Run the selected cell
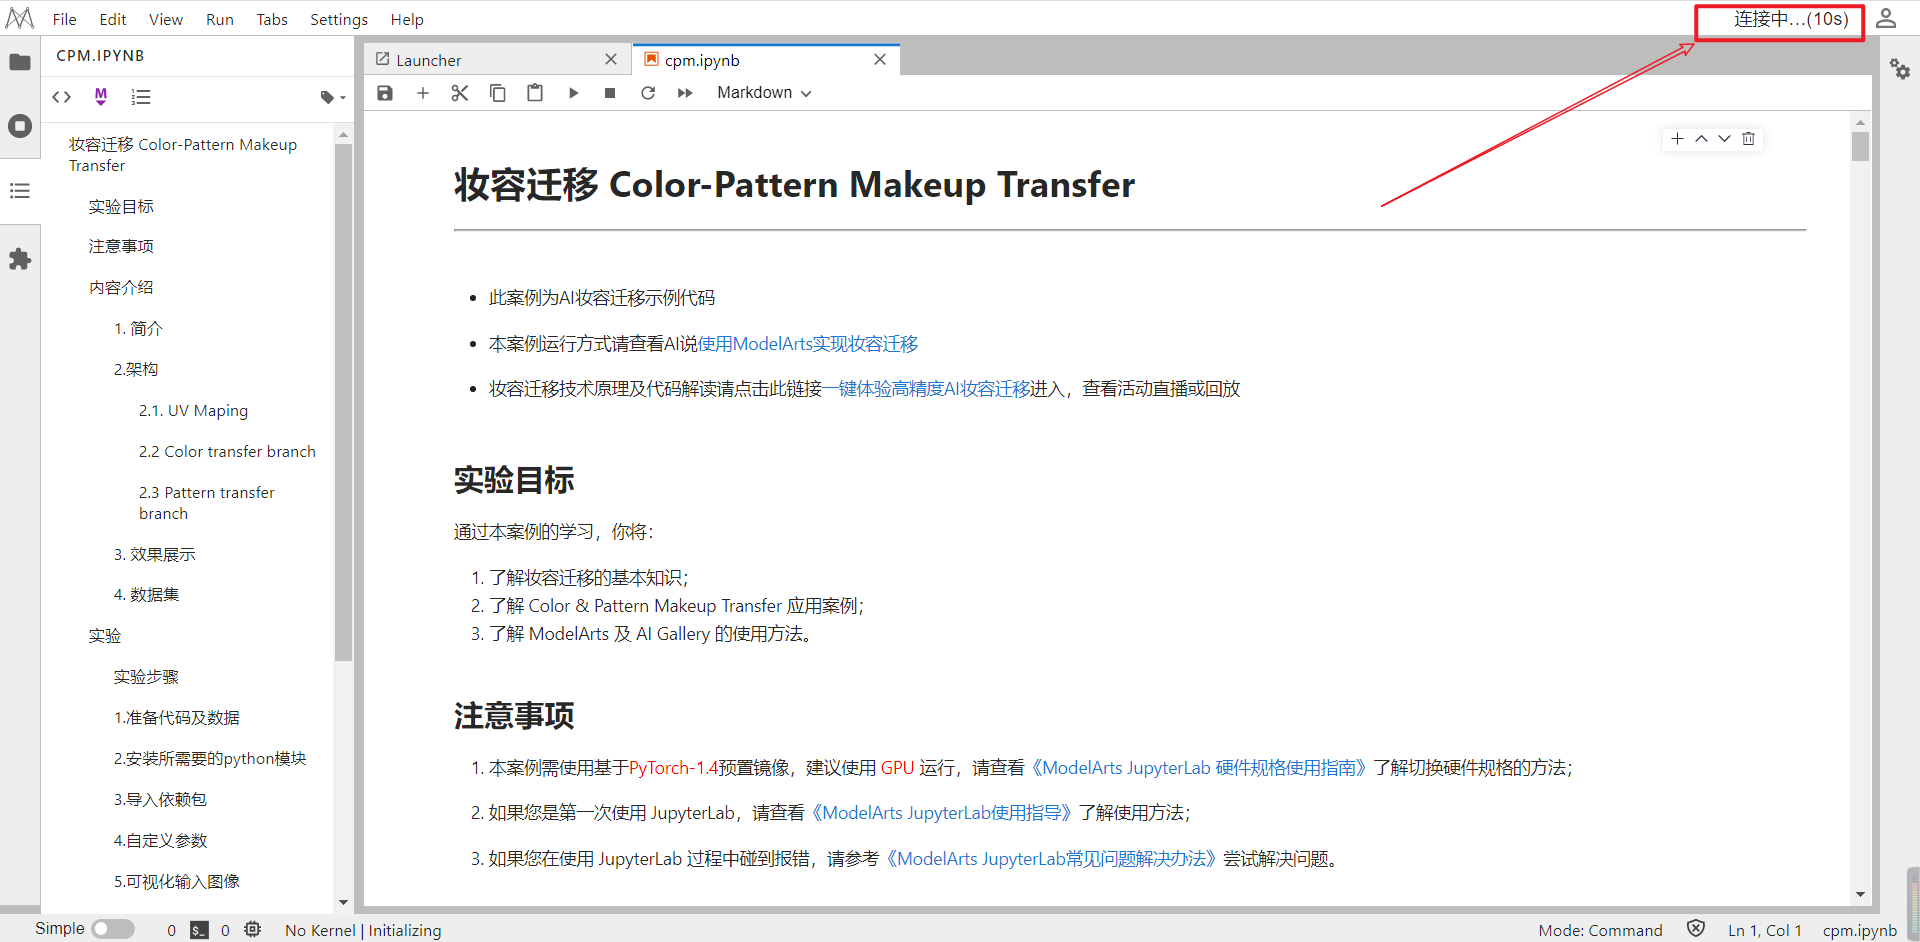1920x942 pixels. 573,93
